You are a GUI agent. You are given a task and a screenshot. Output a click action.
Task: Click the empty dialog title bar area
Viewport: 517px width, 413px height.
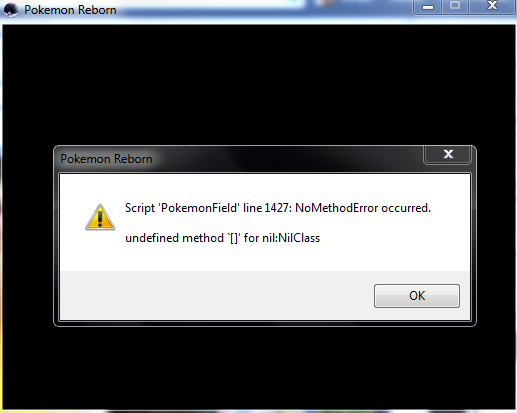tap(287, 159)
